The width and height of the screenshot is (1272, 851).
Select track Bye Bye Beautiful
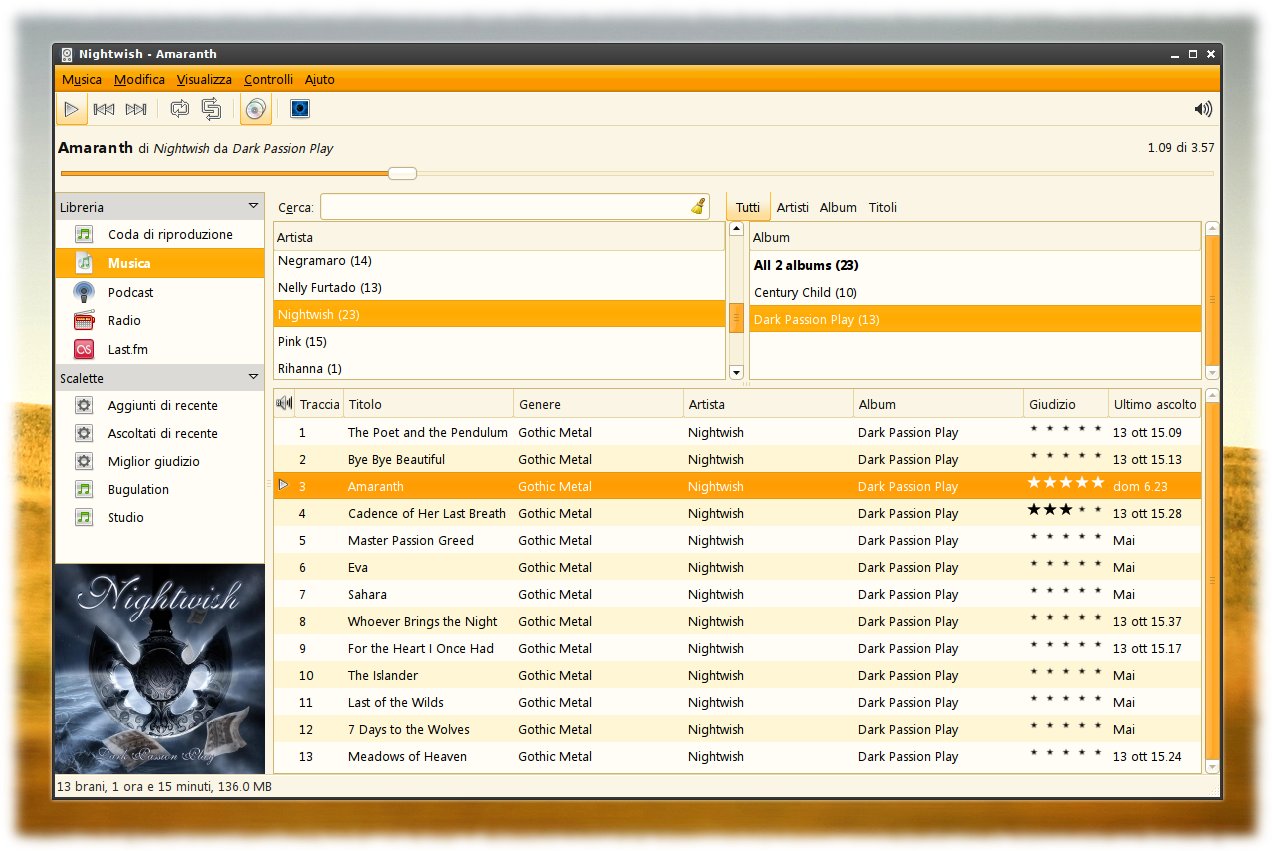click(x=737, y=459)
